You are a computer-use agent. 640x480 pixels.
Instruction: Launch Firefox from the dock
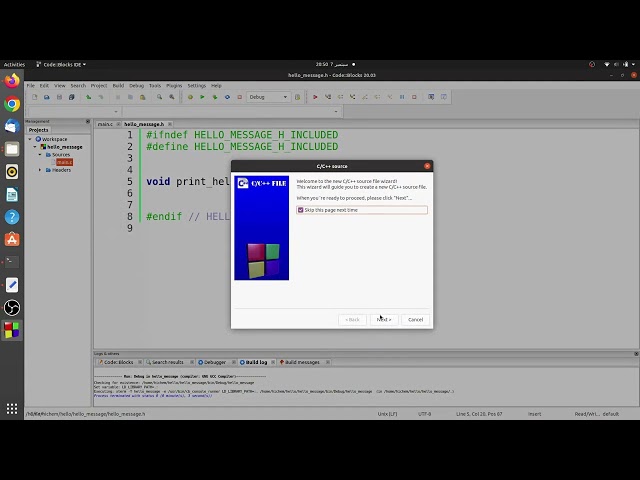[12, 81]
